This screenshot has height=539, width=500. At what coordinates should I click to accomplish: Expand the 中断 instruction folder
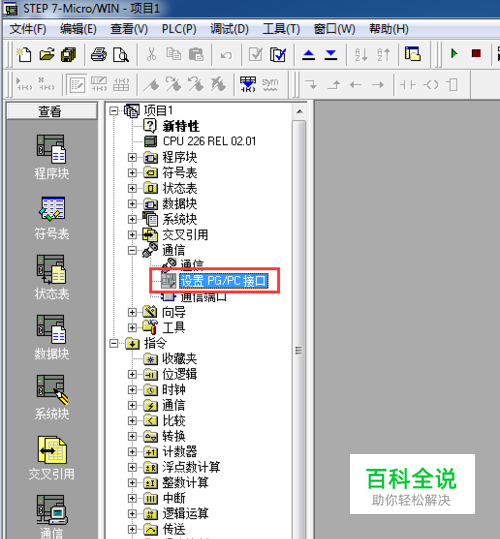click(132, 498)
